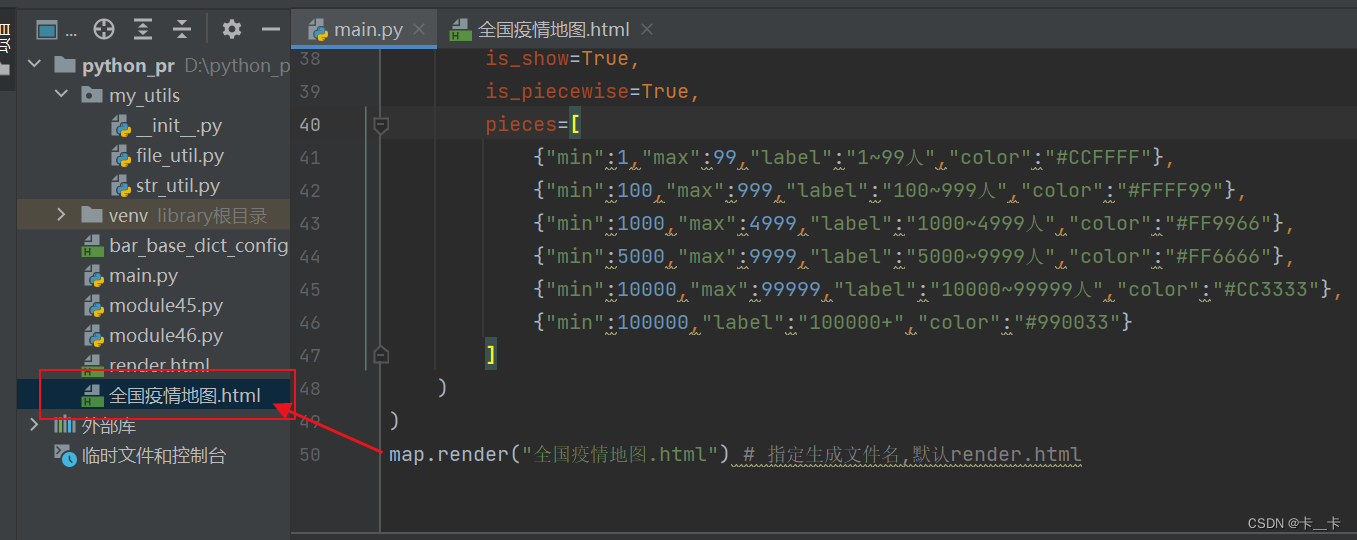This screenshot has width=1357, height=540.
Task: Click the Python icon on main.py tab
Action: pos(318,29)
